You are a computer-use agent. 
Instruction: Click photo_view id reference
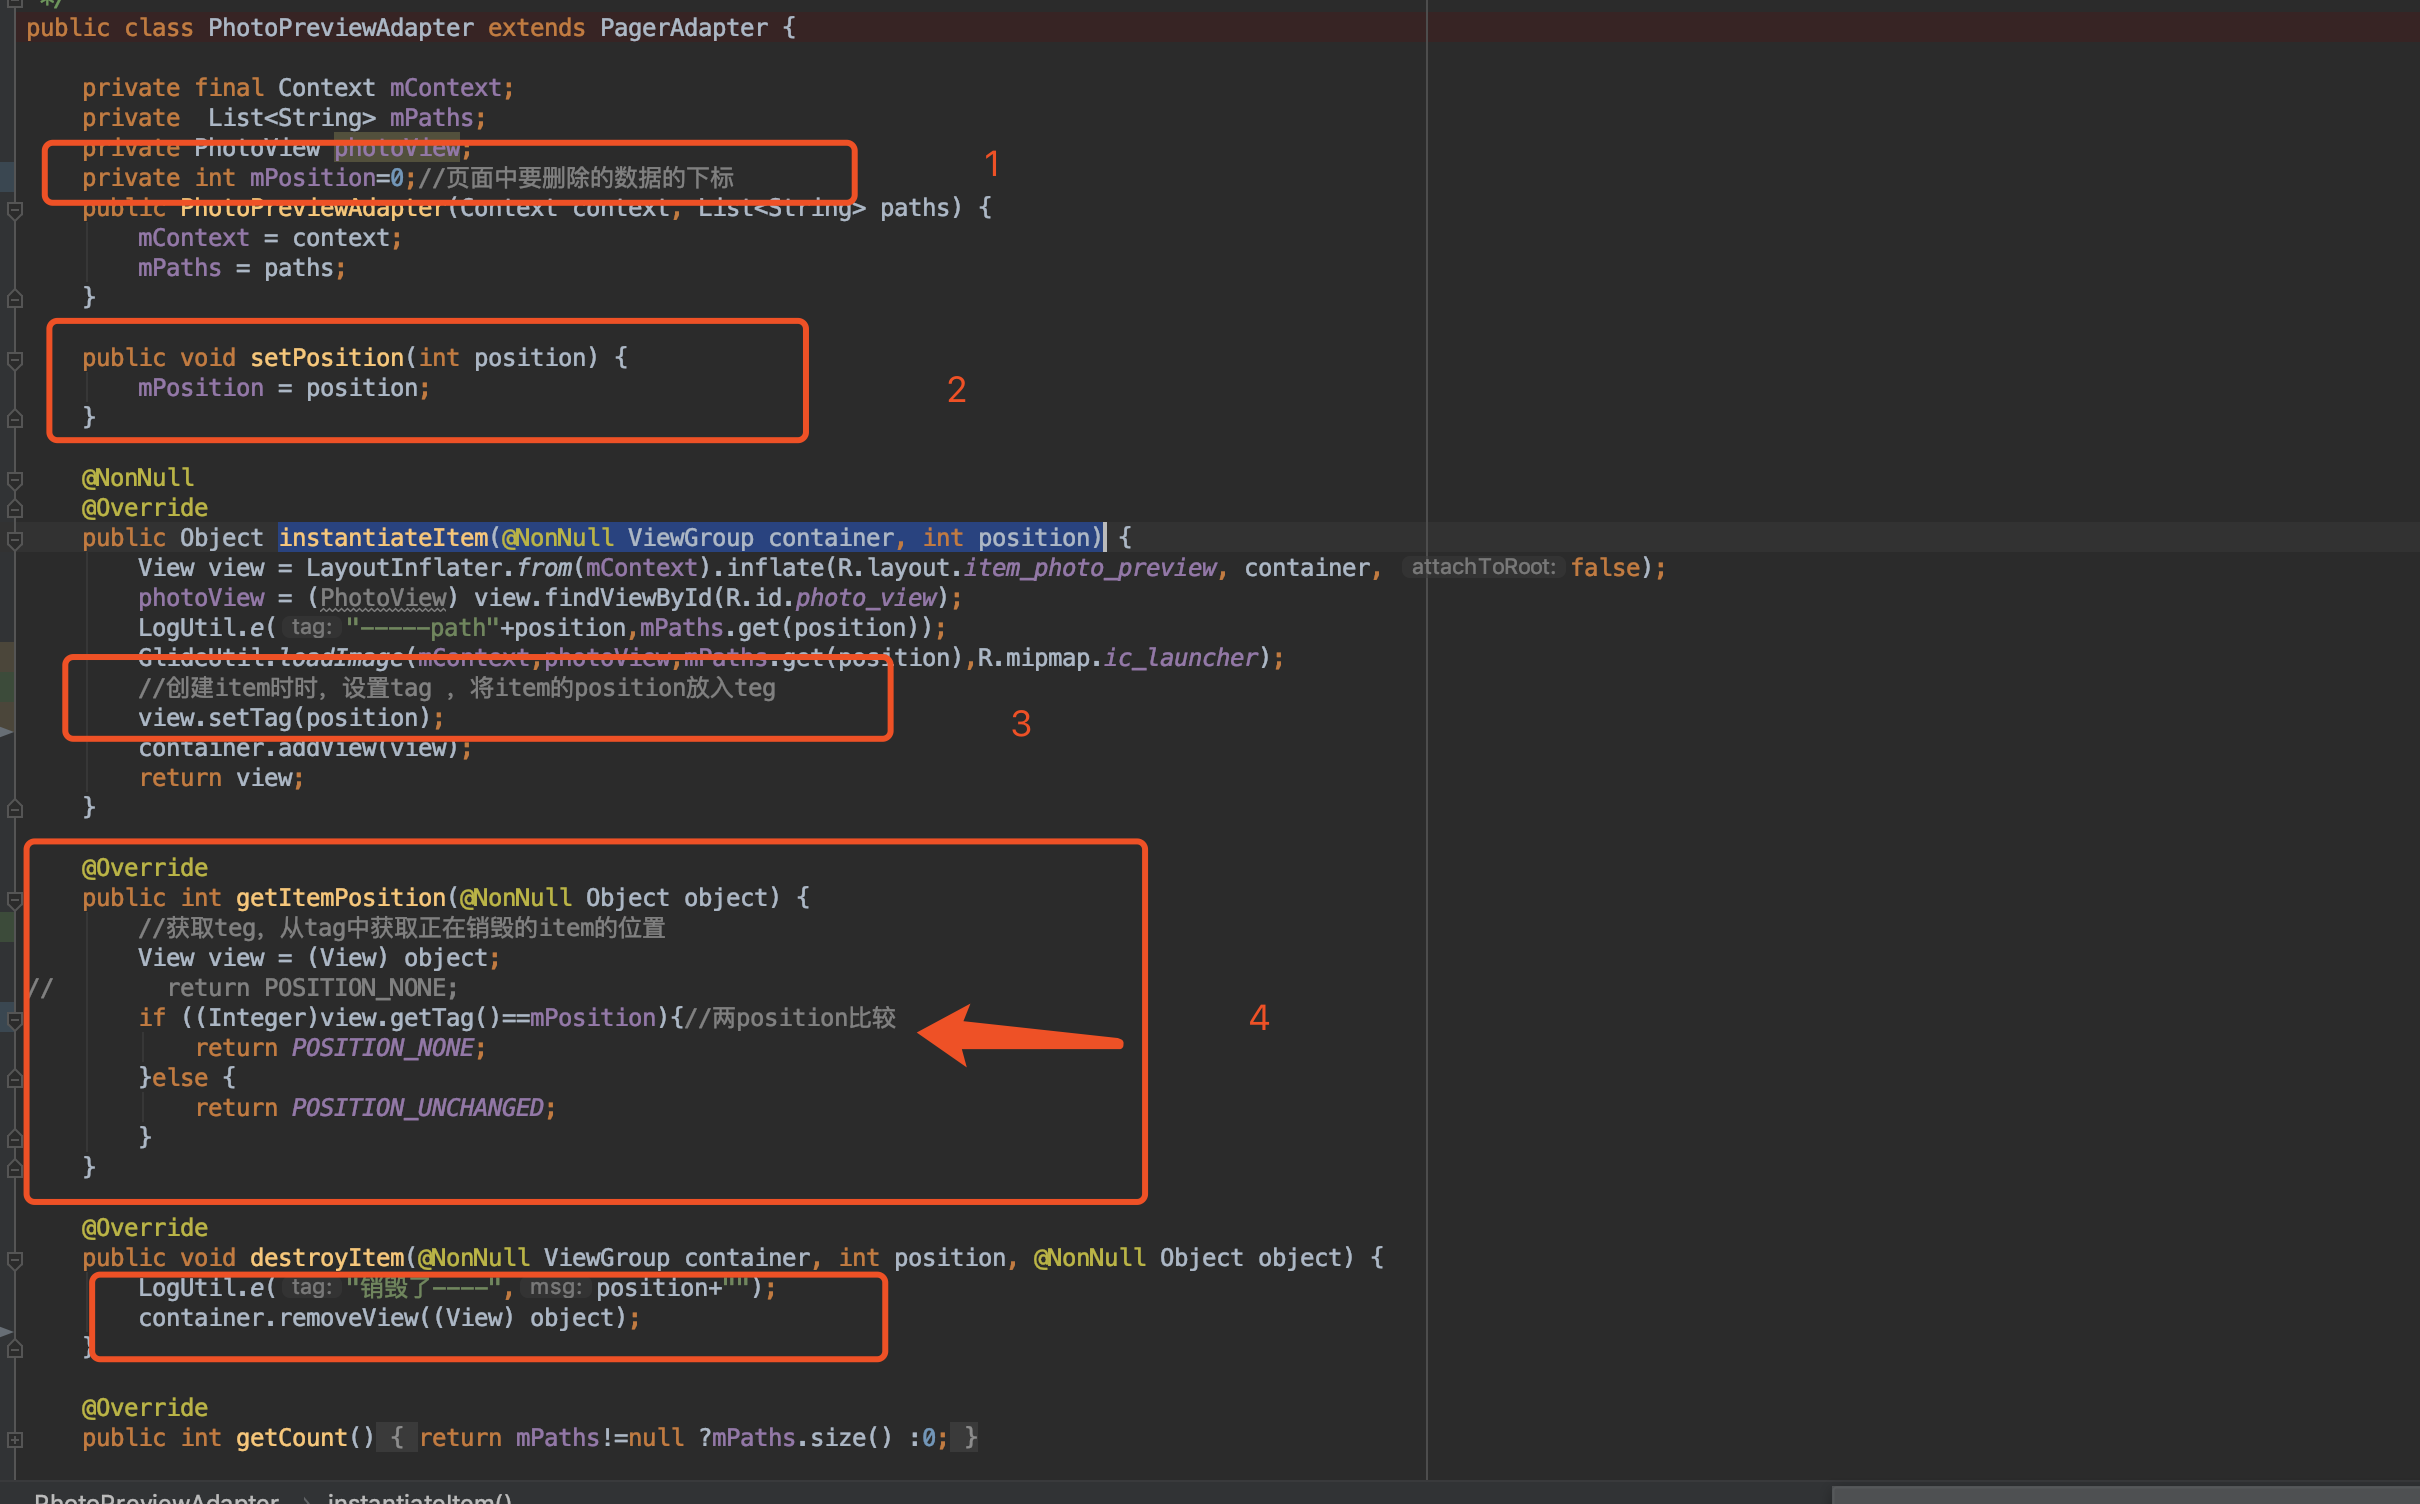pos(866,597)
